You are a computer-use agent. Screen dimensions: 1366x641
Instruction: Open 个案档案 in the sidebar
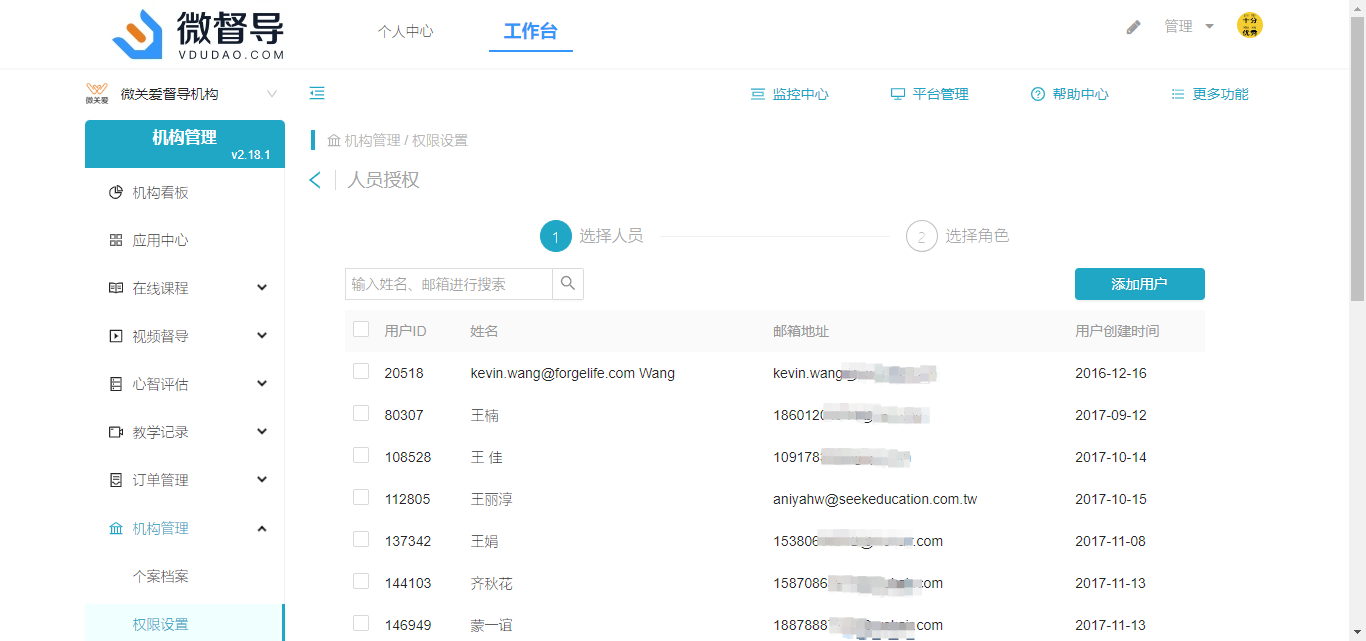161,576
